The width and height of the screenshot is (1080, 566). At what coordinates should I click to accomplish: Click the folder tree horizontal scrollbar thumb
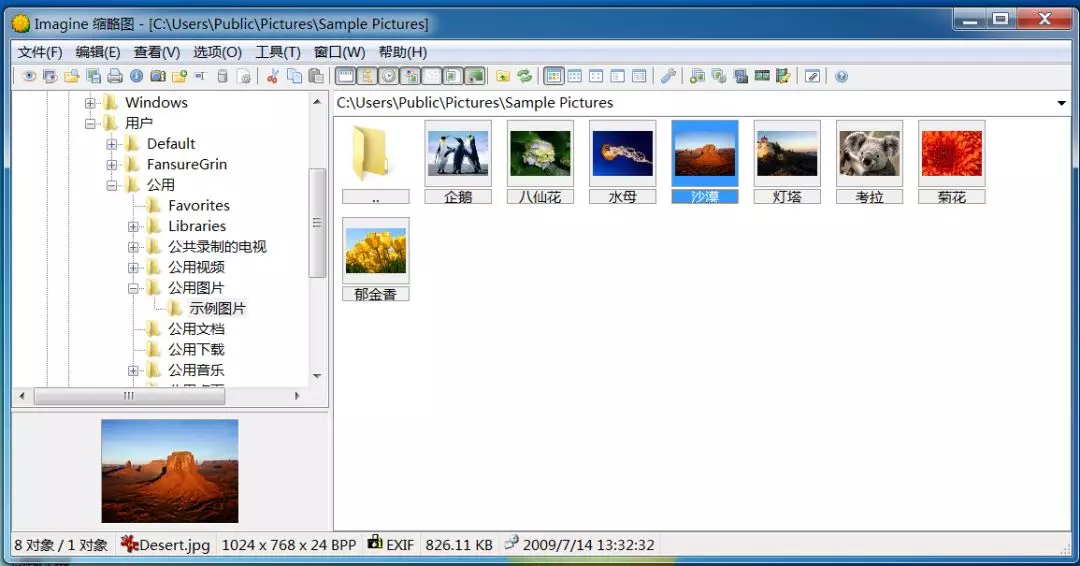tap(129, 396)
